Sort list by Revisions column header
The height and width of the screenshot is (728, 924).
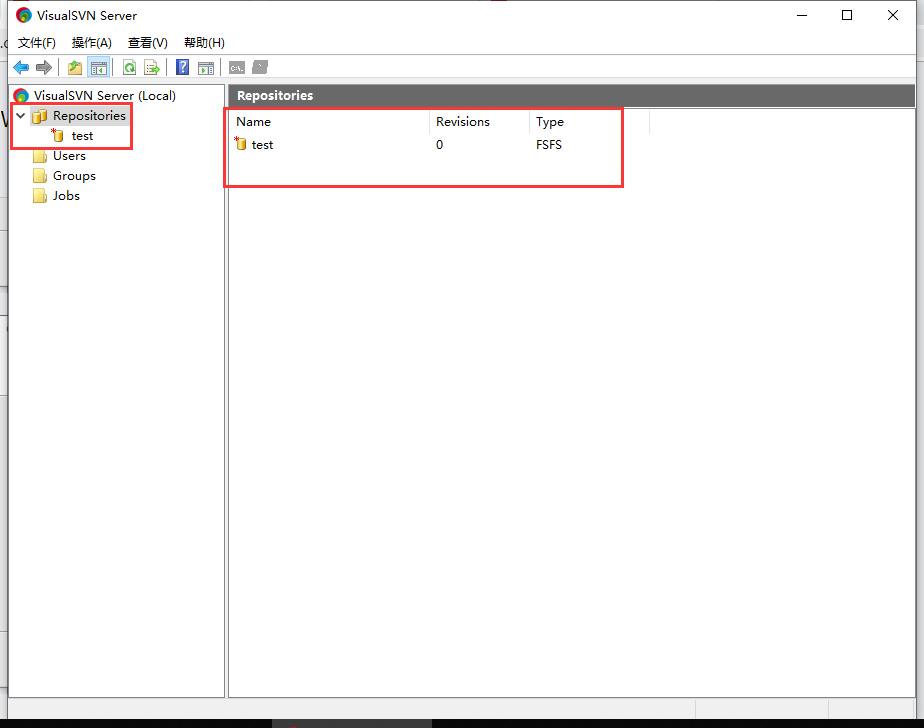point(479,122)
